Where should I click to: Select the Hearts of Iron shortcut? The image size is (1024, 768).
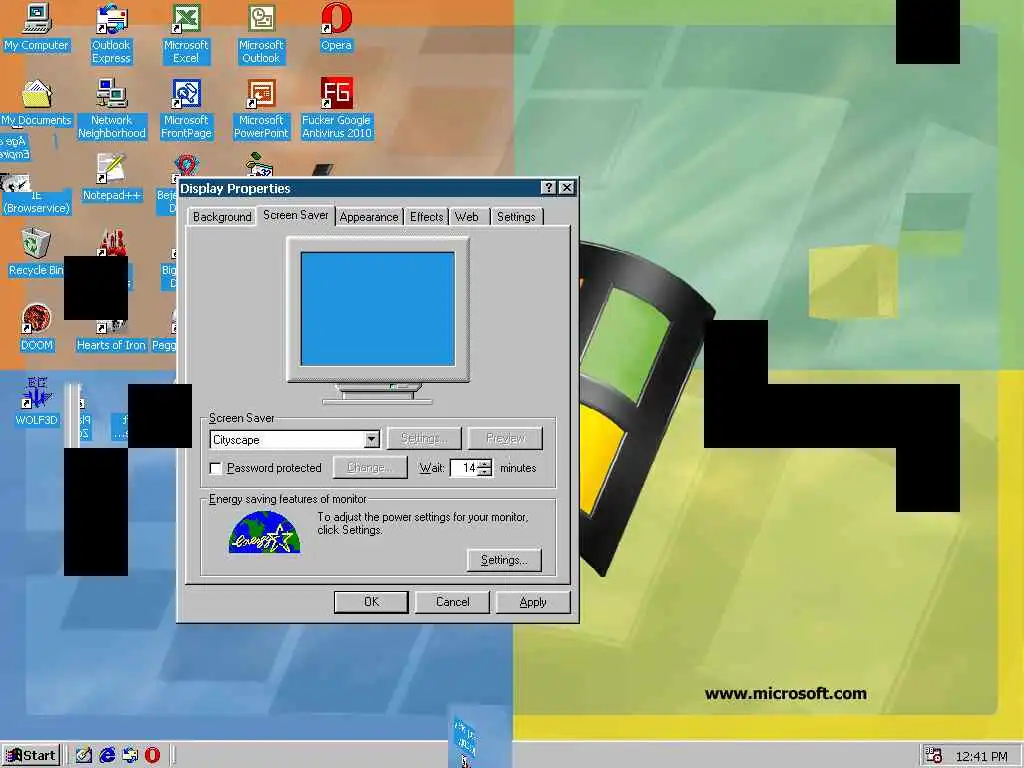pos(111,336)
